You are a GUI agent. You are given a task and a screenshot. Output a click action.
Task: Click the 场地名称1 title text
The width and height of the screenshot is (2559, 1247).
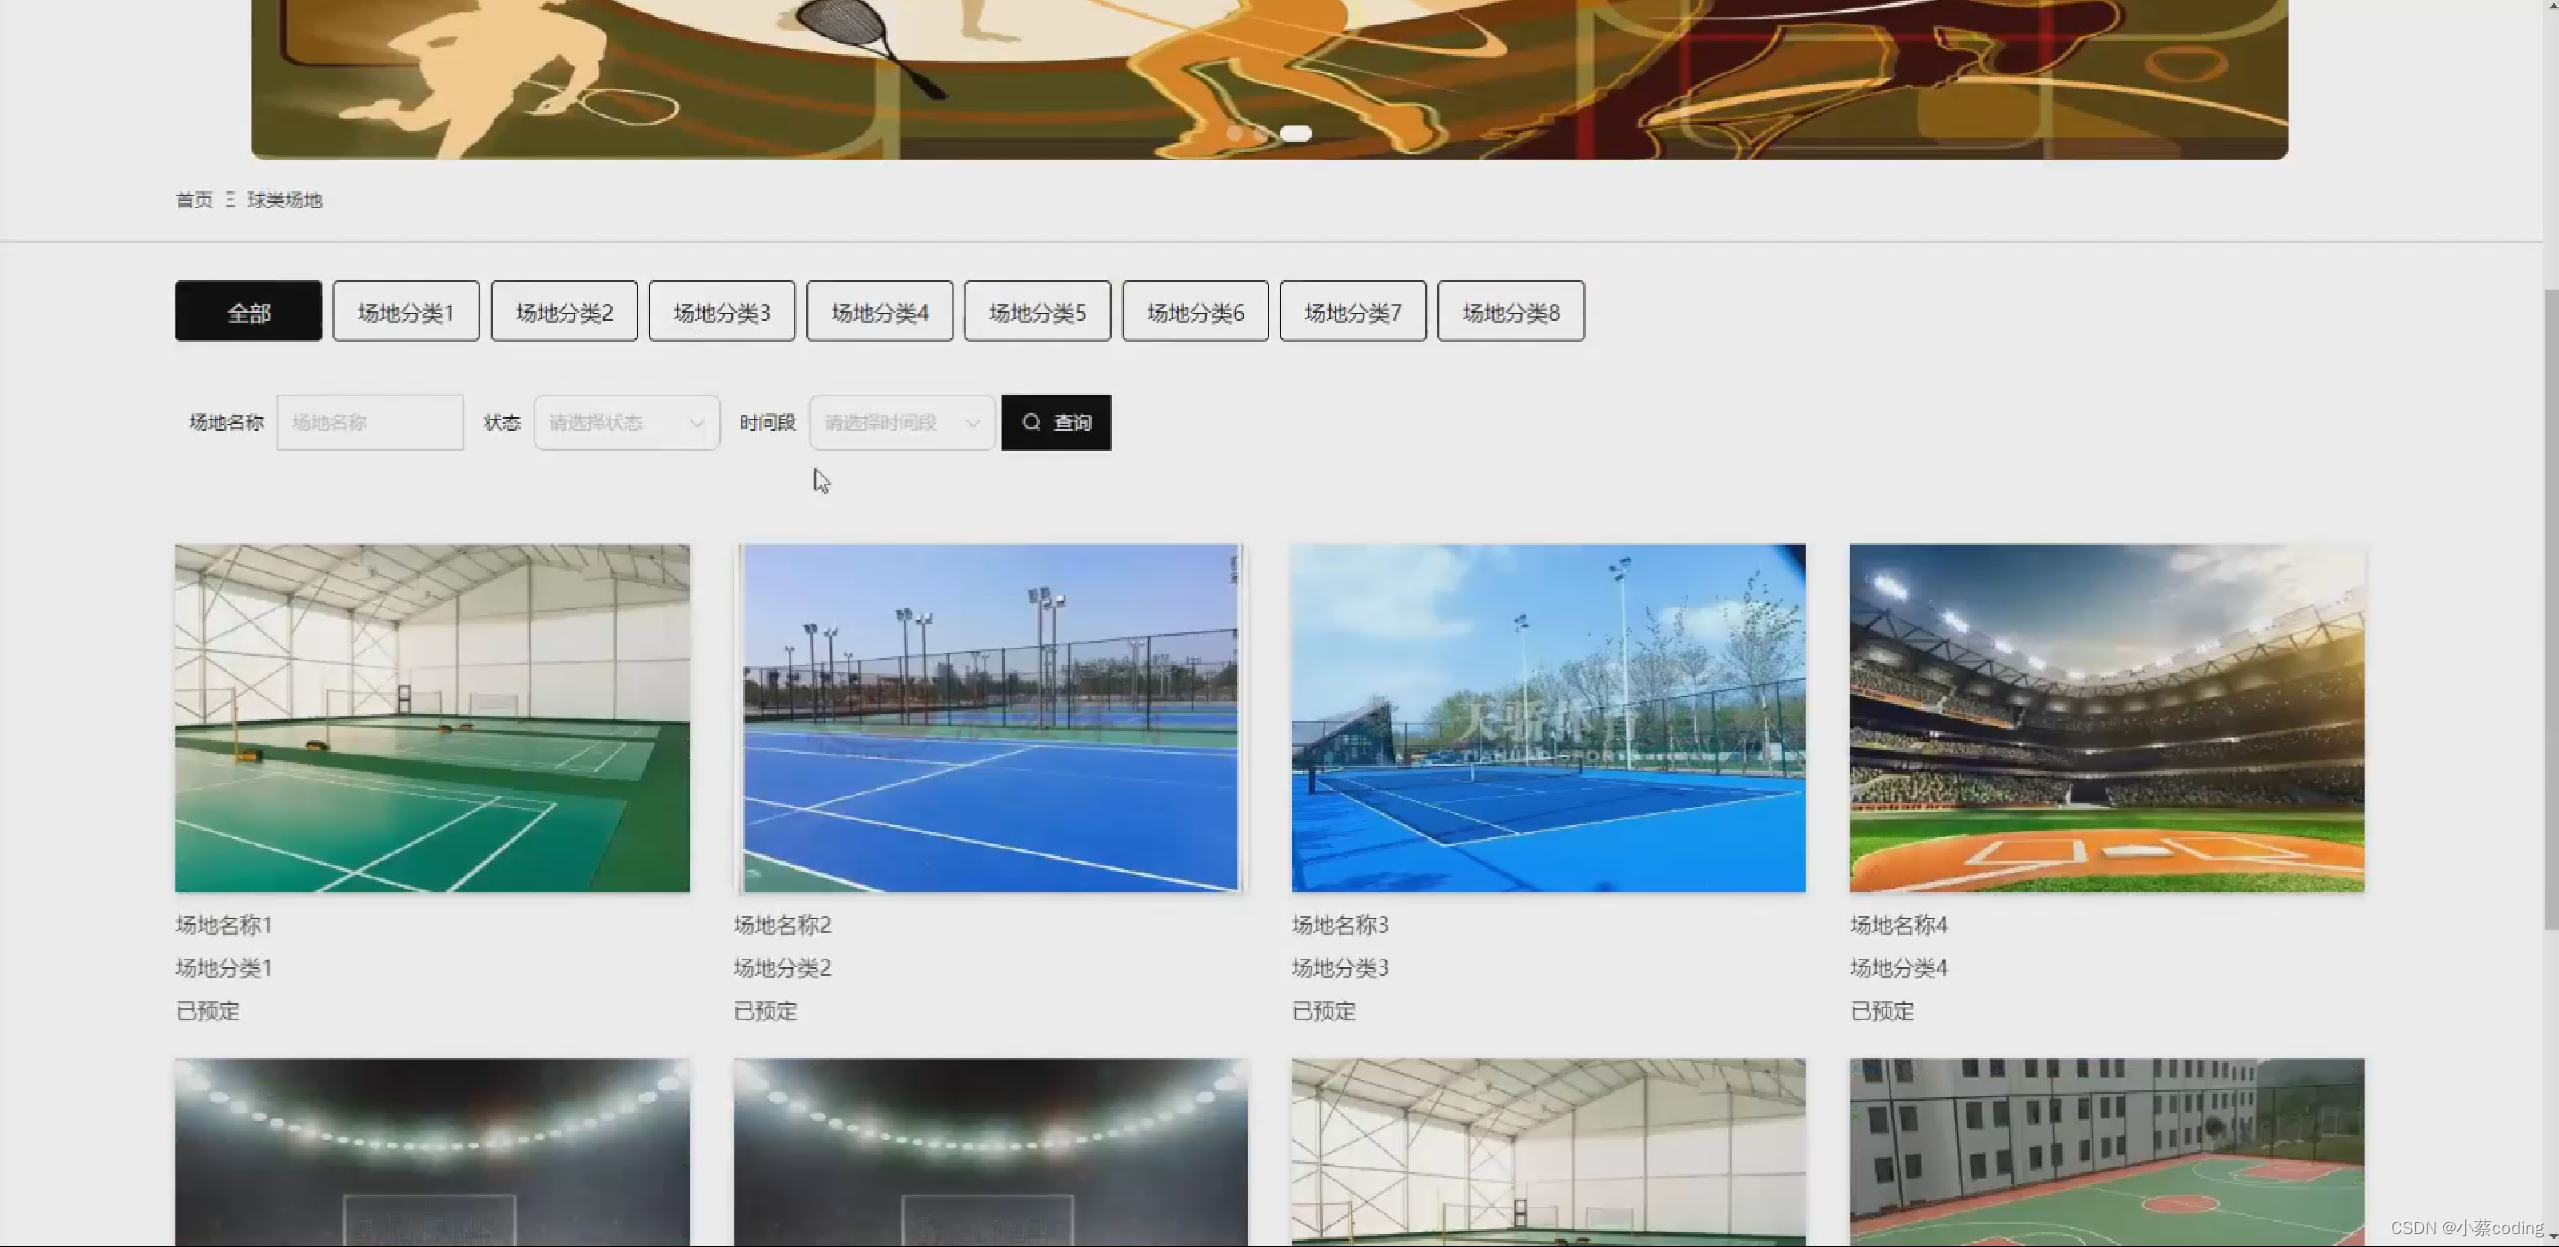click(x=224, y=925)
